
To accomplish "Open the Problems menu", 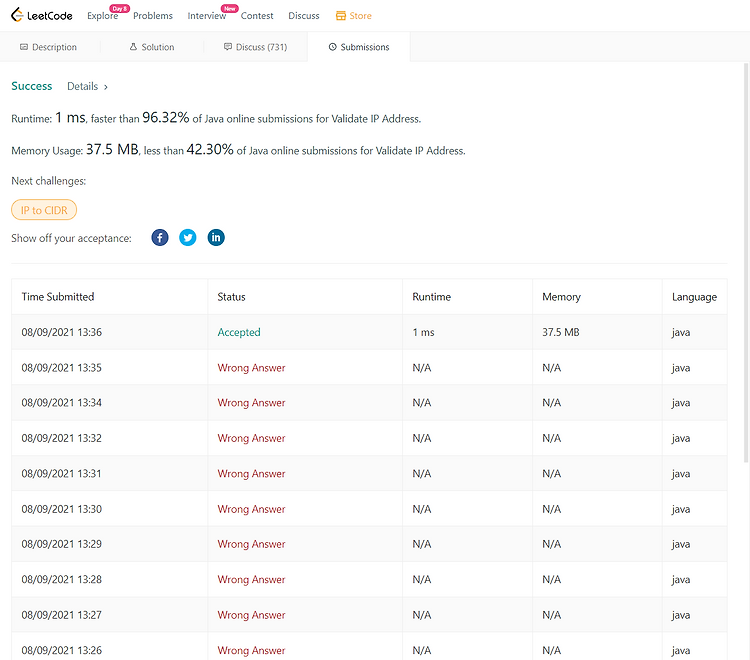I will pos(153,16).
